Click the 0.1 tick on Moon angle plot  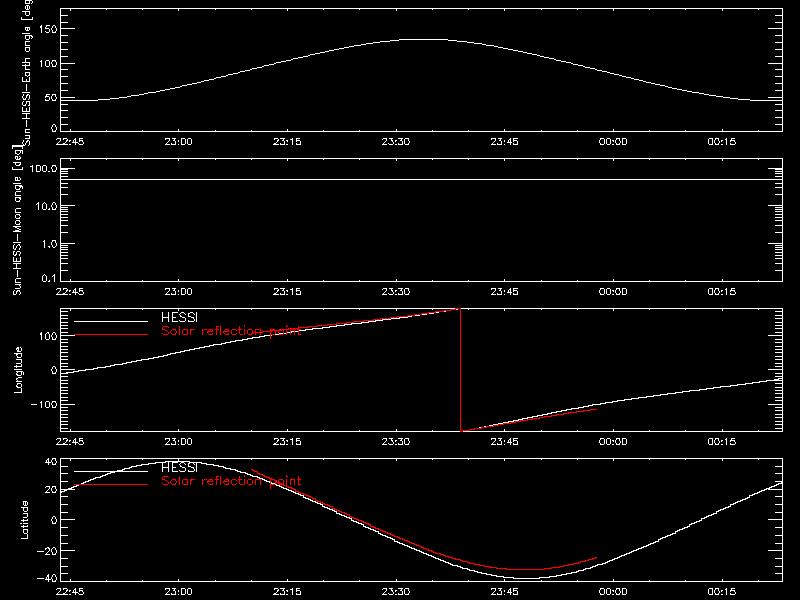point(49,278)
